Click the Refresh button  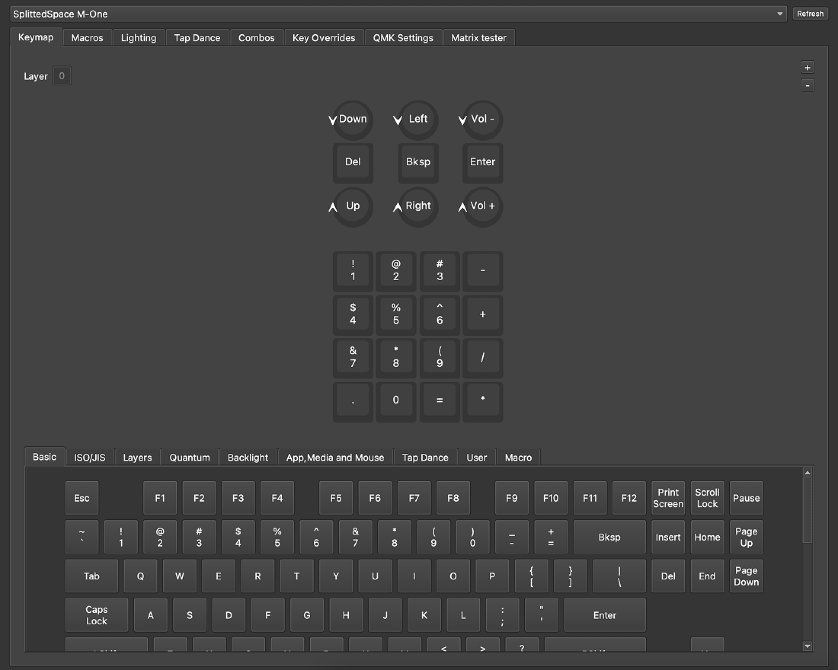pos(809,14)
